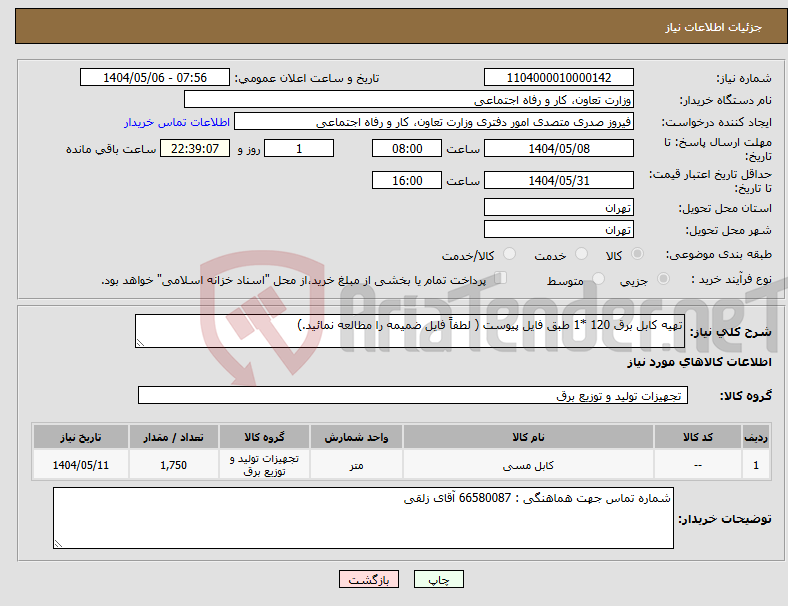Click the اطلاعات کالاهای مورد نیاز section heading
This screenshot has height=606, width=788.
tap(699, 362)
